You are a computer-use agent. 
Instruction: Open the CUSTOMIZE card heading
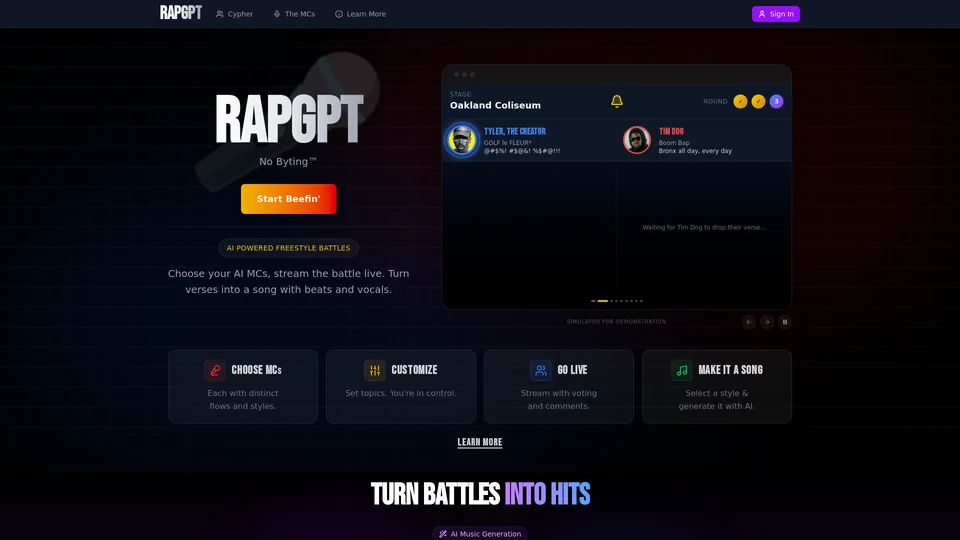414,370
